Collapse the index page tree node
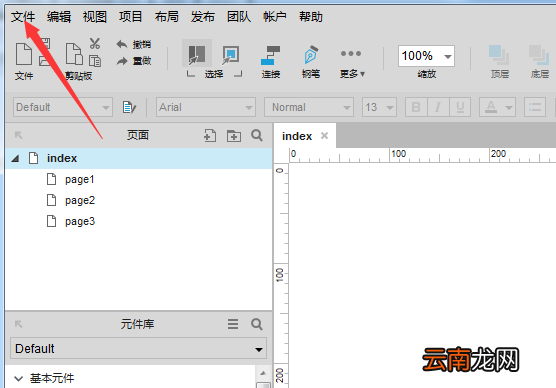Image resolution: width=556 pixels, height=388 pixels. tap(15, 158)
